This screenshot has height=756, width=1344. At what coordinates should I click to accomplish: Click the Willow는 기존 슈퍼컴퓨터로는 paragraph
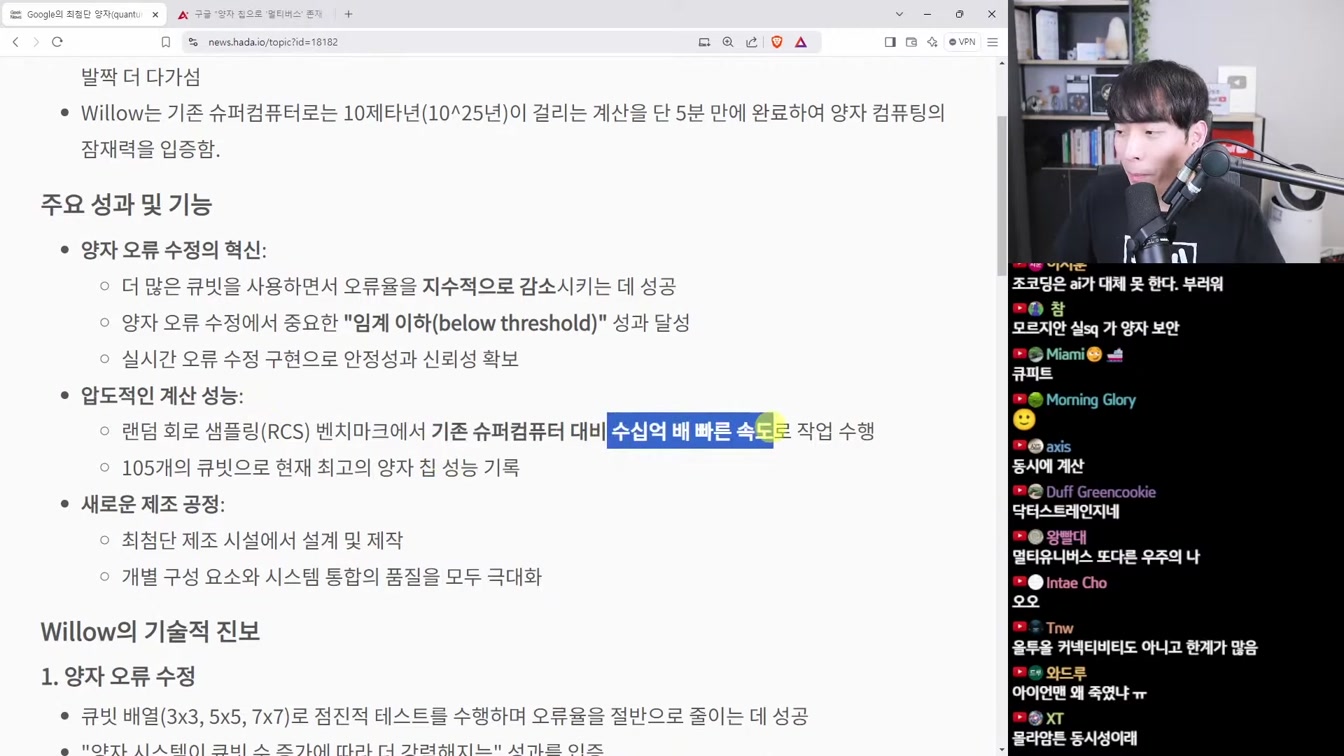(513, 130)
